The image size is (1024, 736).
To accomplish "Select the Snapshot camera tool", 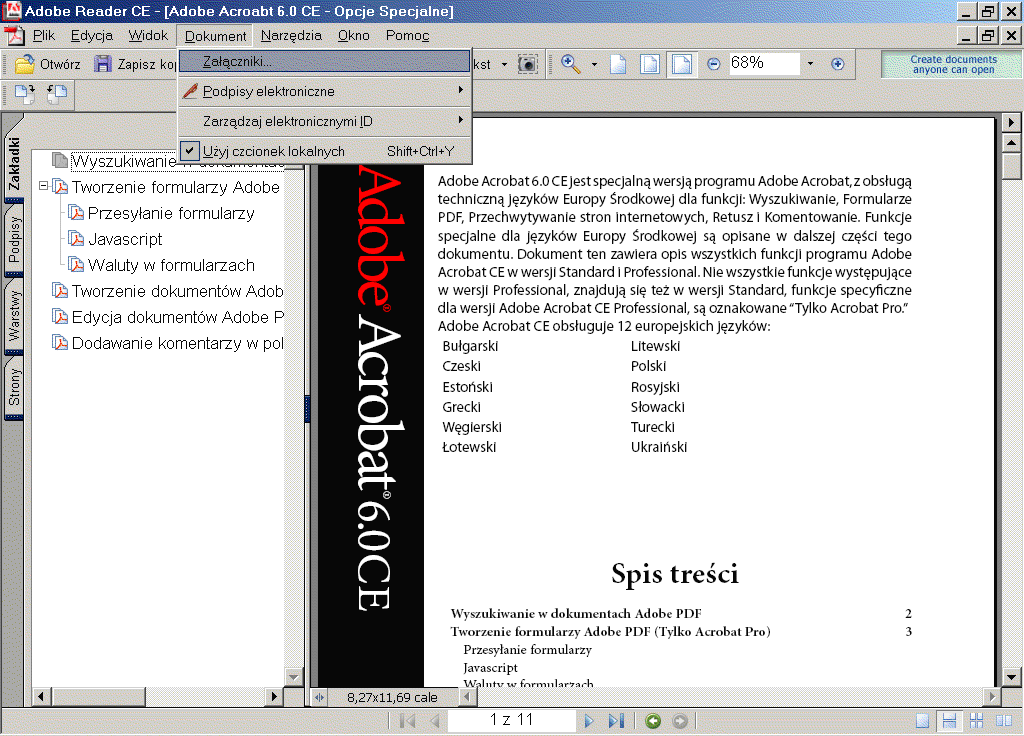I will pos(528,63).
